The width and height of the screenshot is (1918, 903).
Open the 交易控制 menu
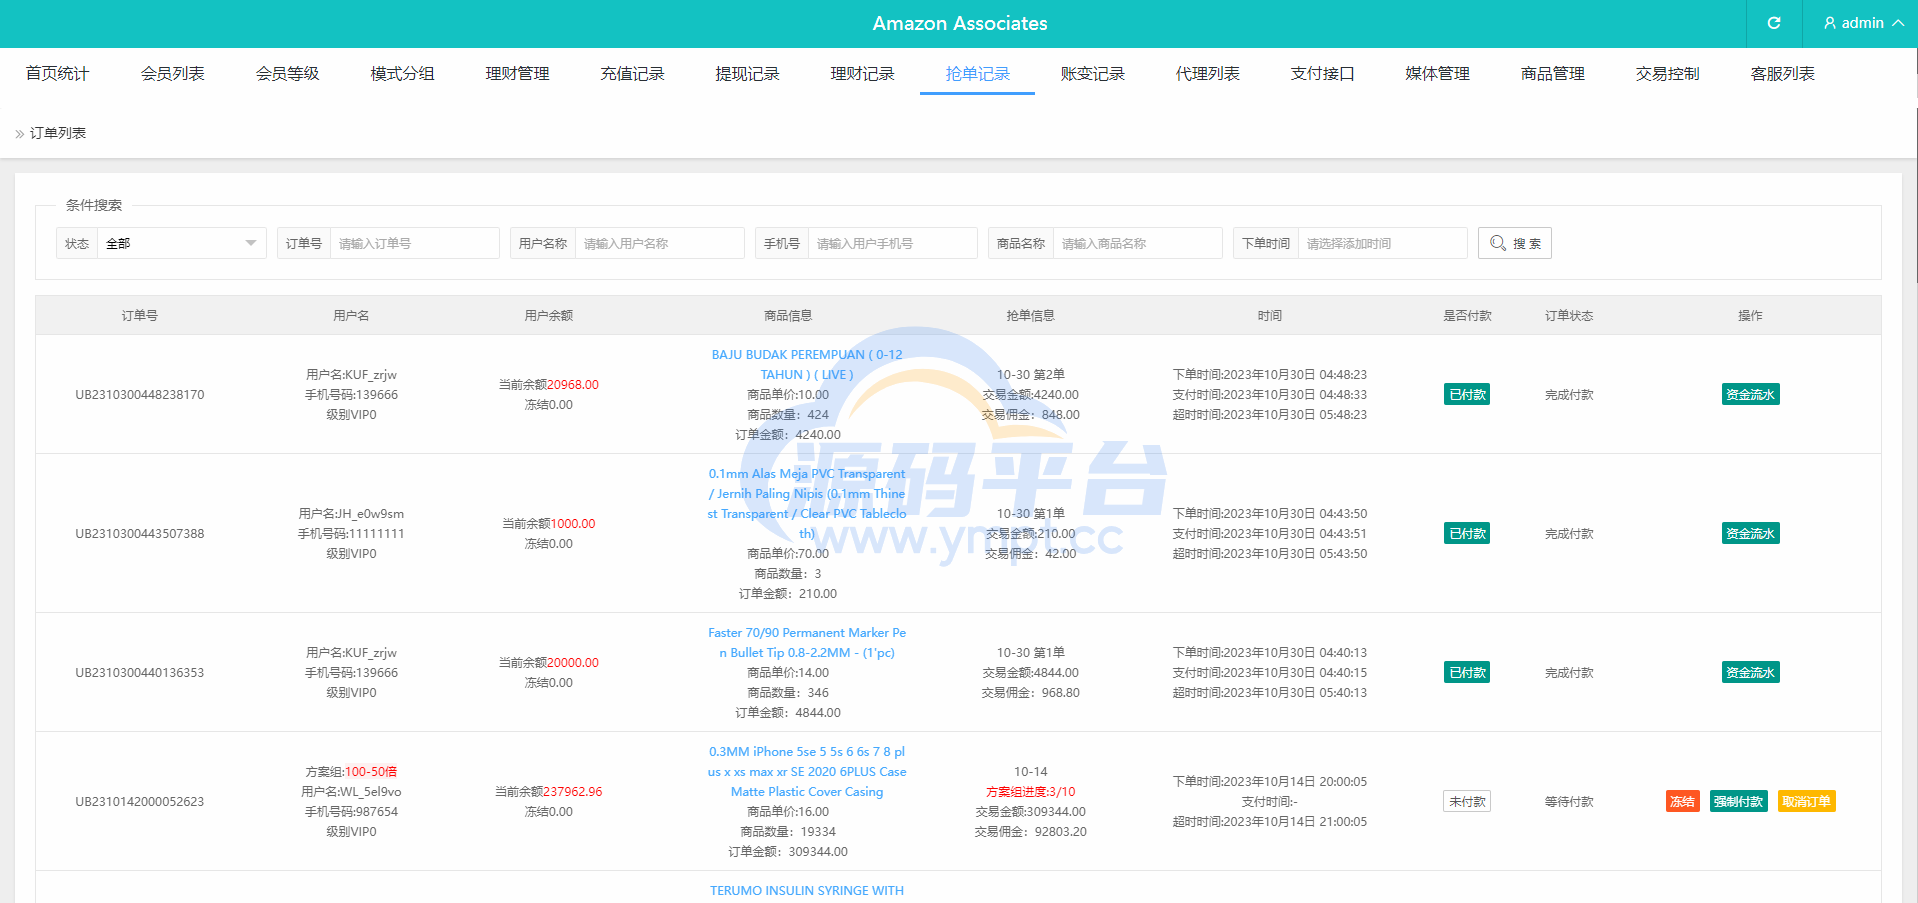pos(1667,74)
